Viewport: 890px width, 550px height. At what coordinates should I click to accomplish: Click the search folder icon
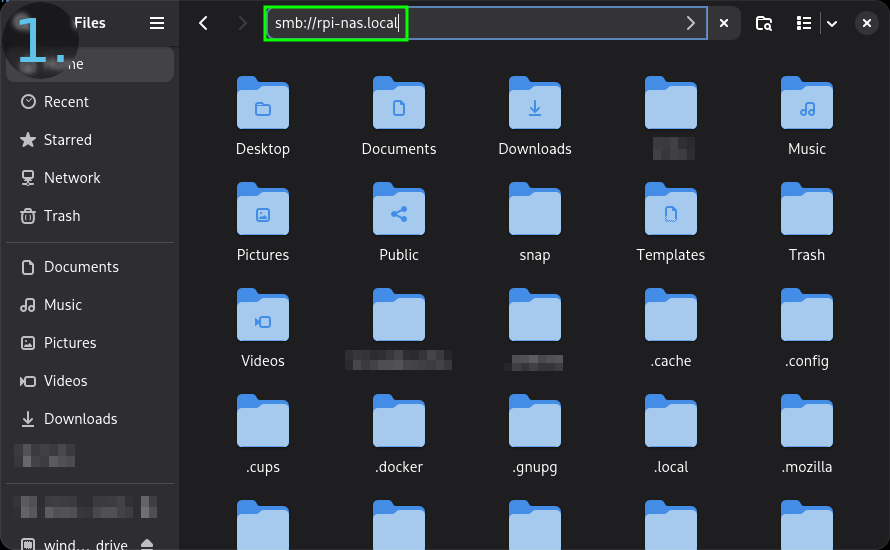point(764,23)
